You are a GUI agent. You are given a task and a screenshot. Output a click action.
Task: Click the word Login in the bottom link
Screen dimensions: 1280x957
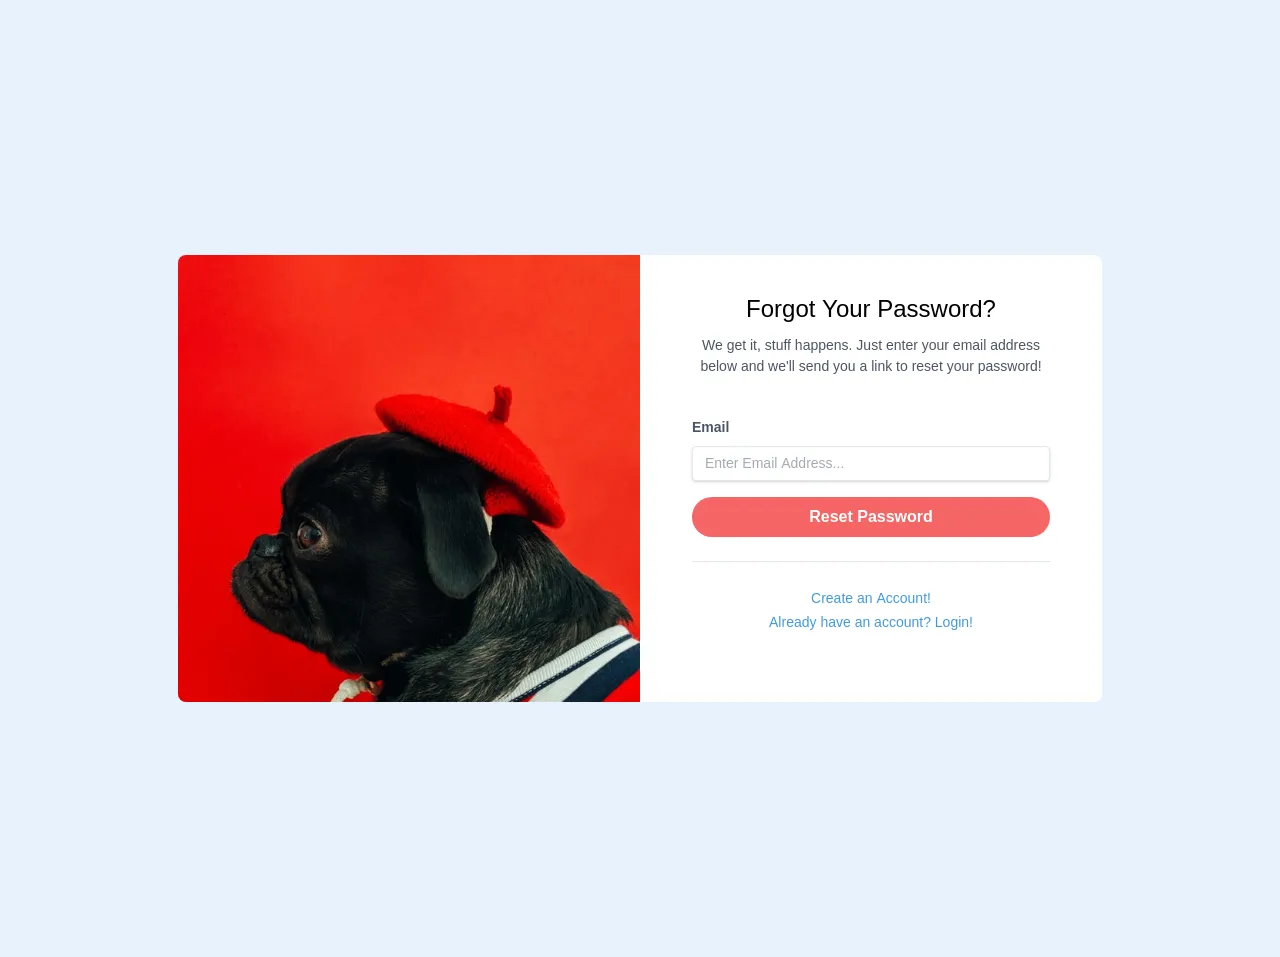pyautogui.click(x=954, y=622)
